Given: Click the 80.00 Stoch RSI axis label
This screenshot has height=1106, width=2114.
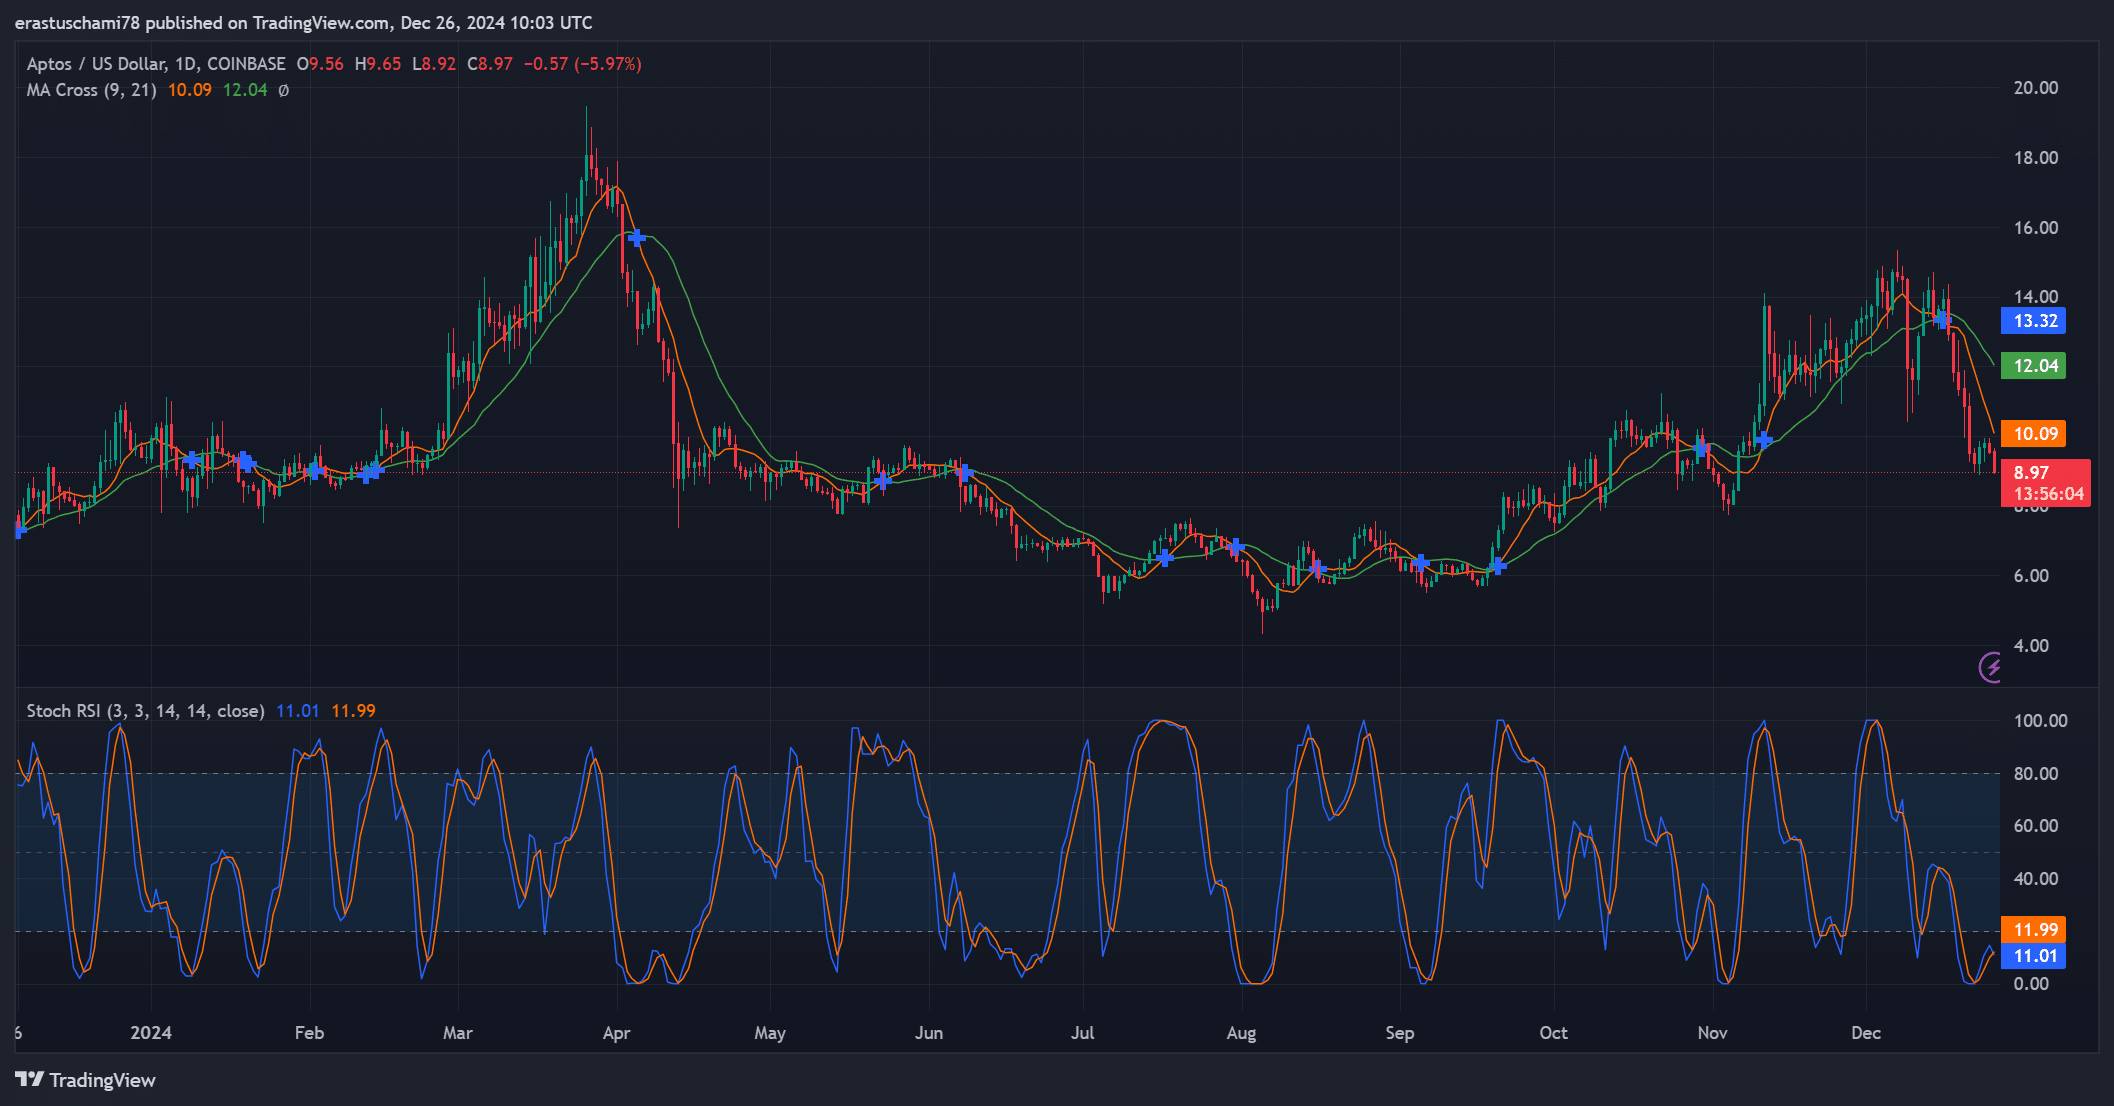Looking at the screenshot, I should coord(2036,774).
